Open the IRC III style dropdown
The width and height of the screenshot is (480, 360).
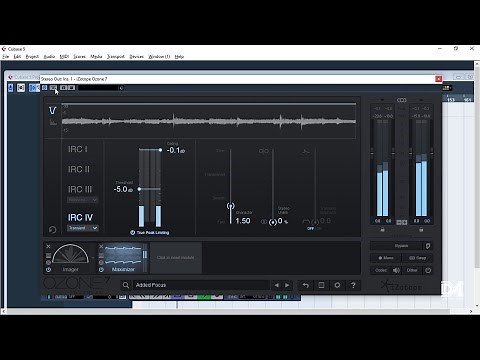83,200
